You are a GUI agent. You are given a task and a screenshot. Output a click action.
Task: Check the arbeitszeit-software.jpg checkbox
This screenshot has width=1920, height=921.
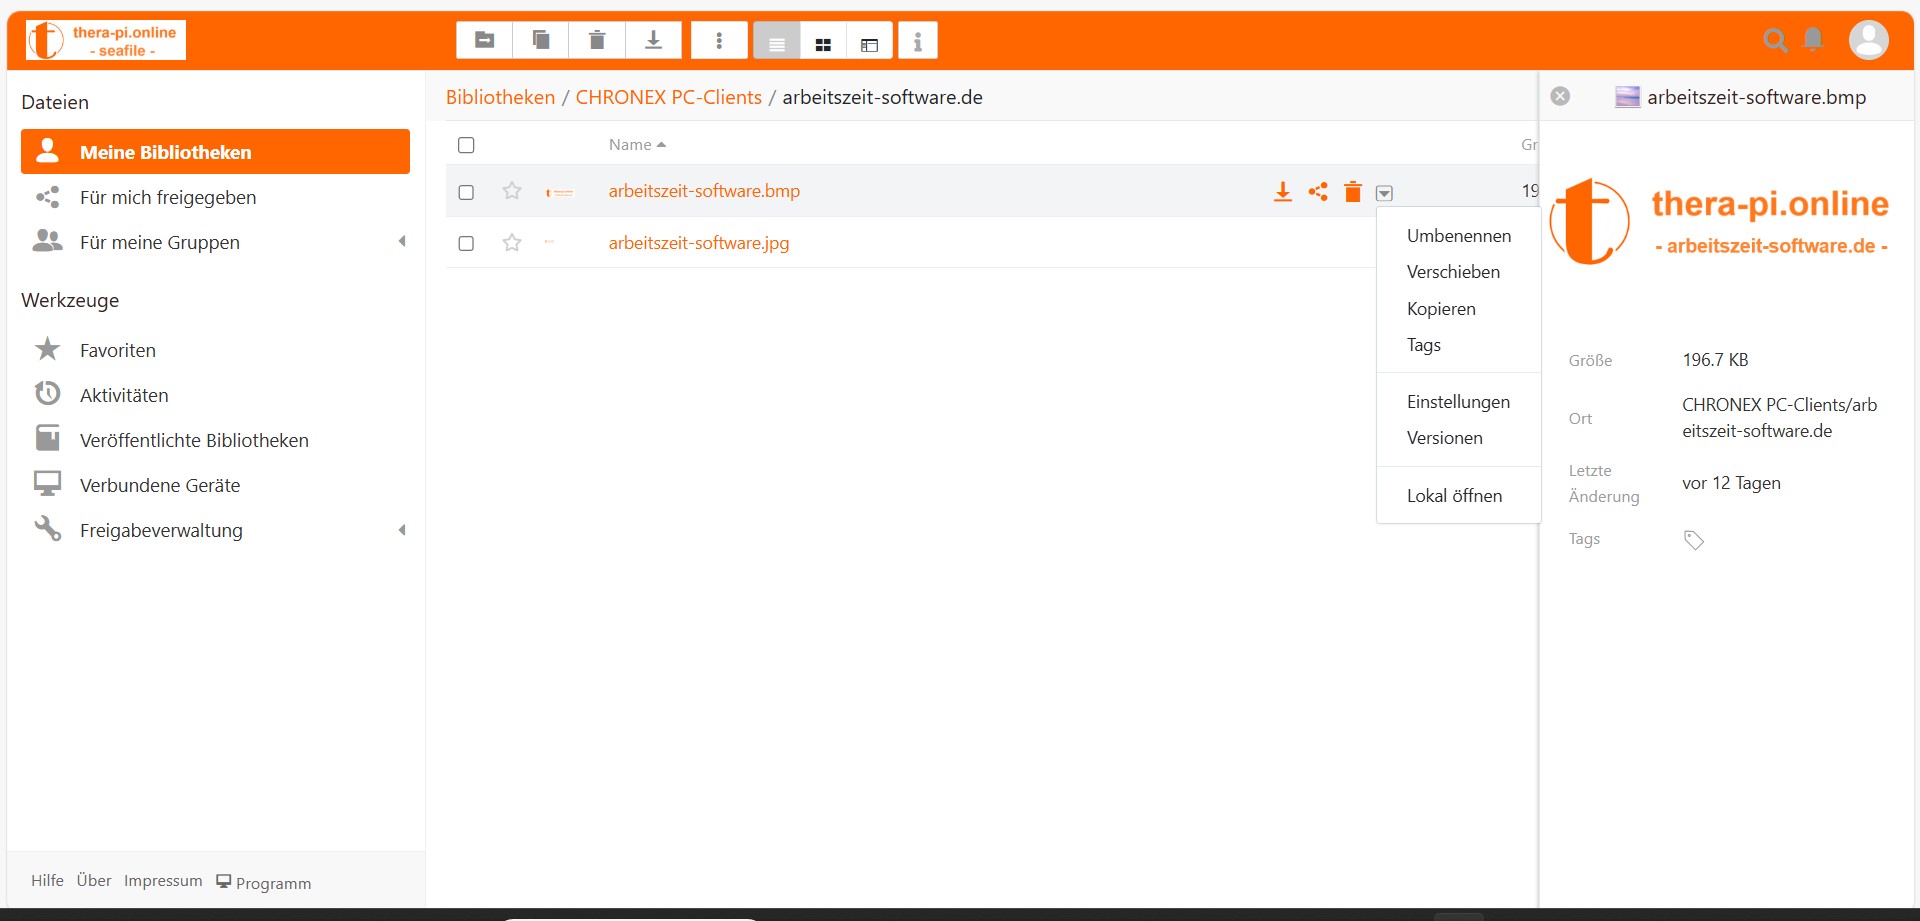point(466,243)
